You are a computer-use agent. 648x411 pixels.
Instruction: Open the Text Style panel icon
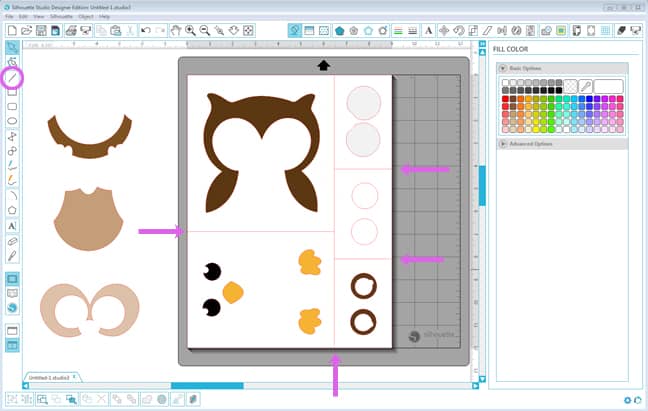[x=427, y=31]
